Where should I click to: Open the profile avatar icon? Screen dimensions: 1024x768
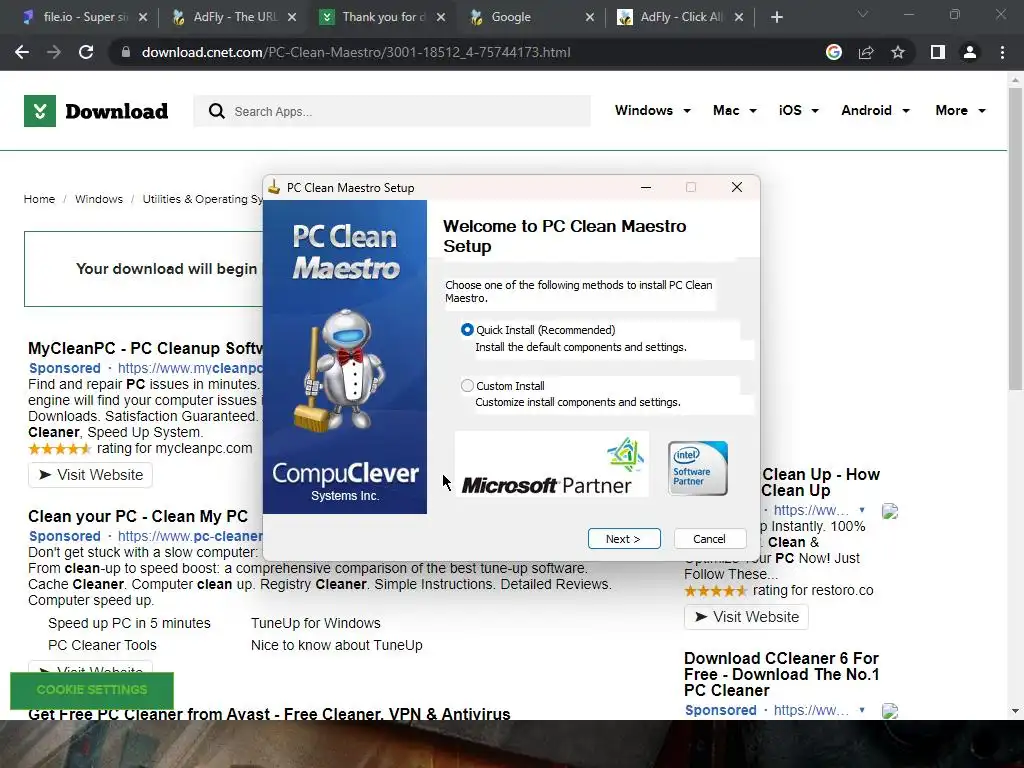(x=970, y=52)
